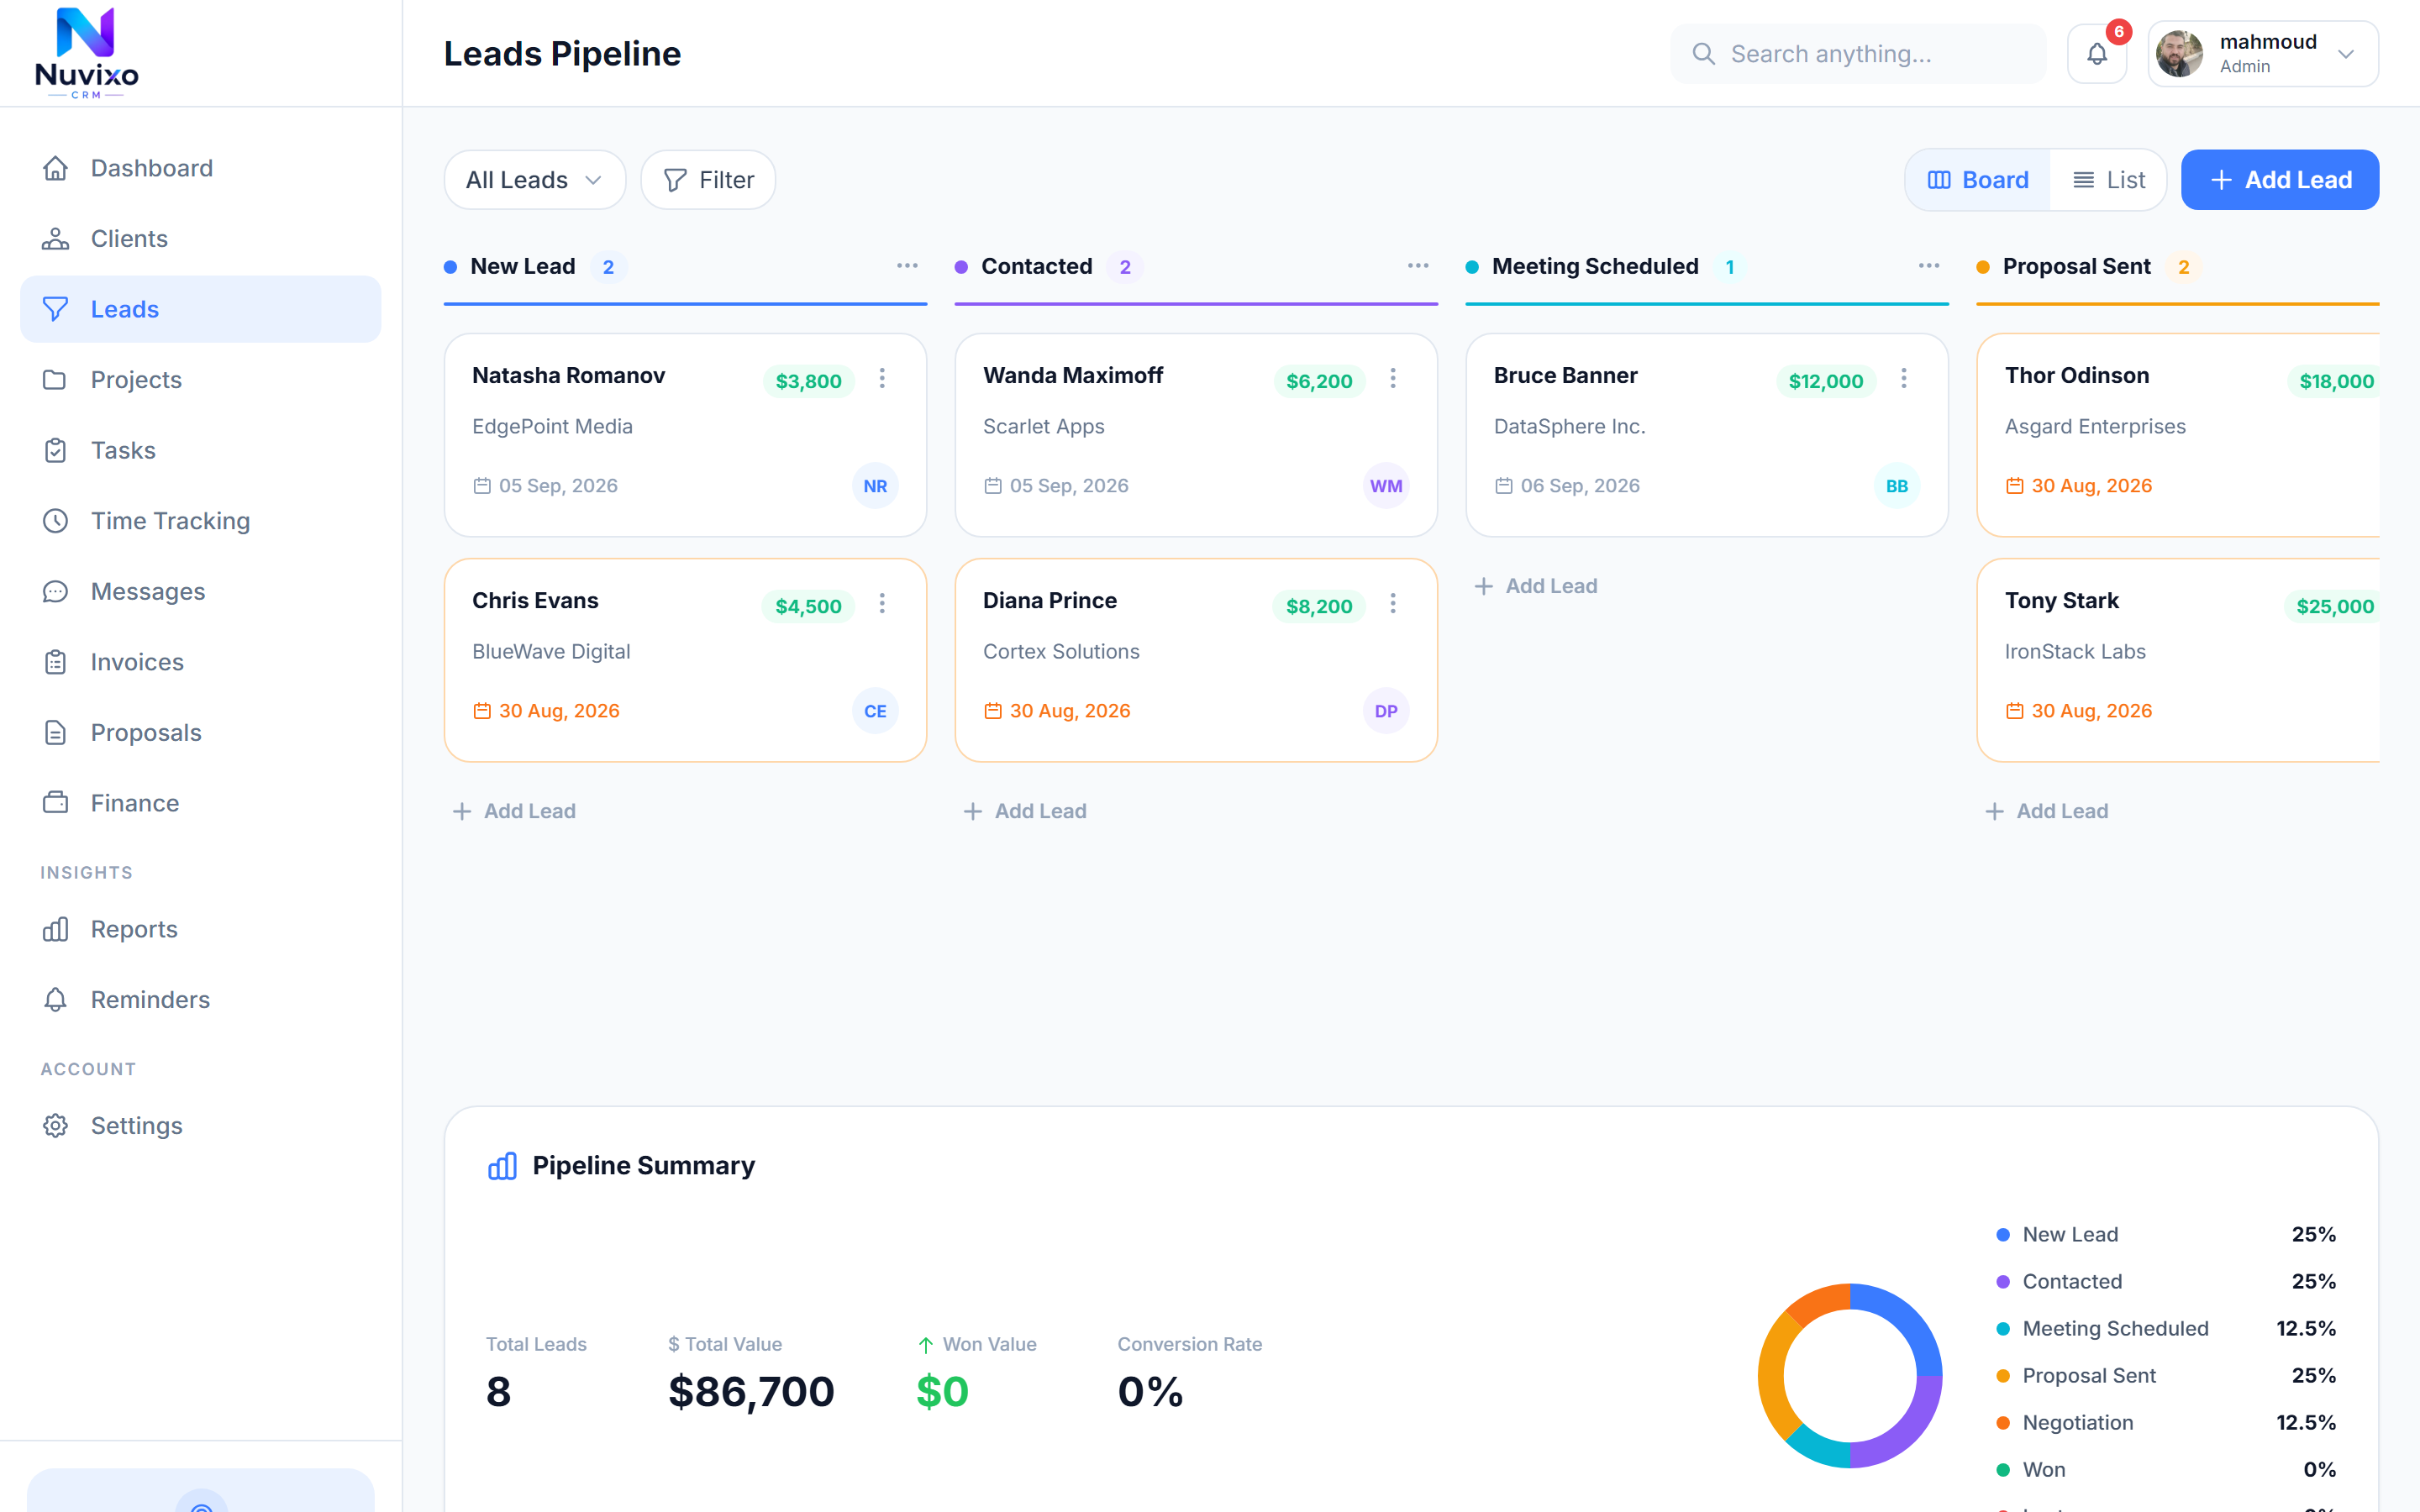This screenshot has height=1512, width=2420.
Task: Add a lead under New Lead column
Action: 515,811
